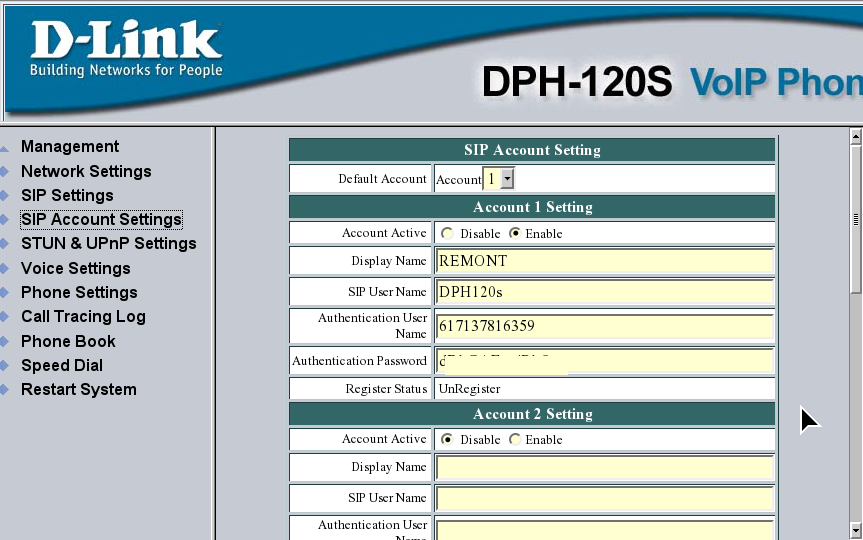Image resolution: width=863 pixels, height=540 pixels.
Task: Click the Account 2 Display Name field
Action: pyautogui.click(x=605, y=467)
